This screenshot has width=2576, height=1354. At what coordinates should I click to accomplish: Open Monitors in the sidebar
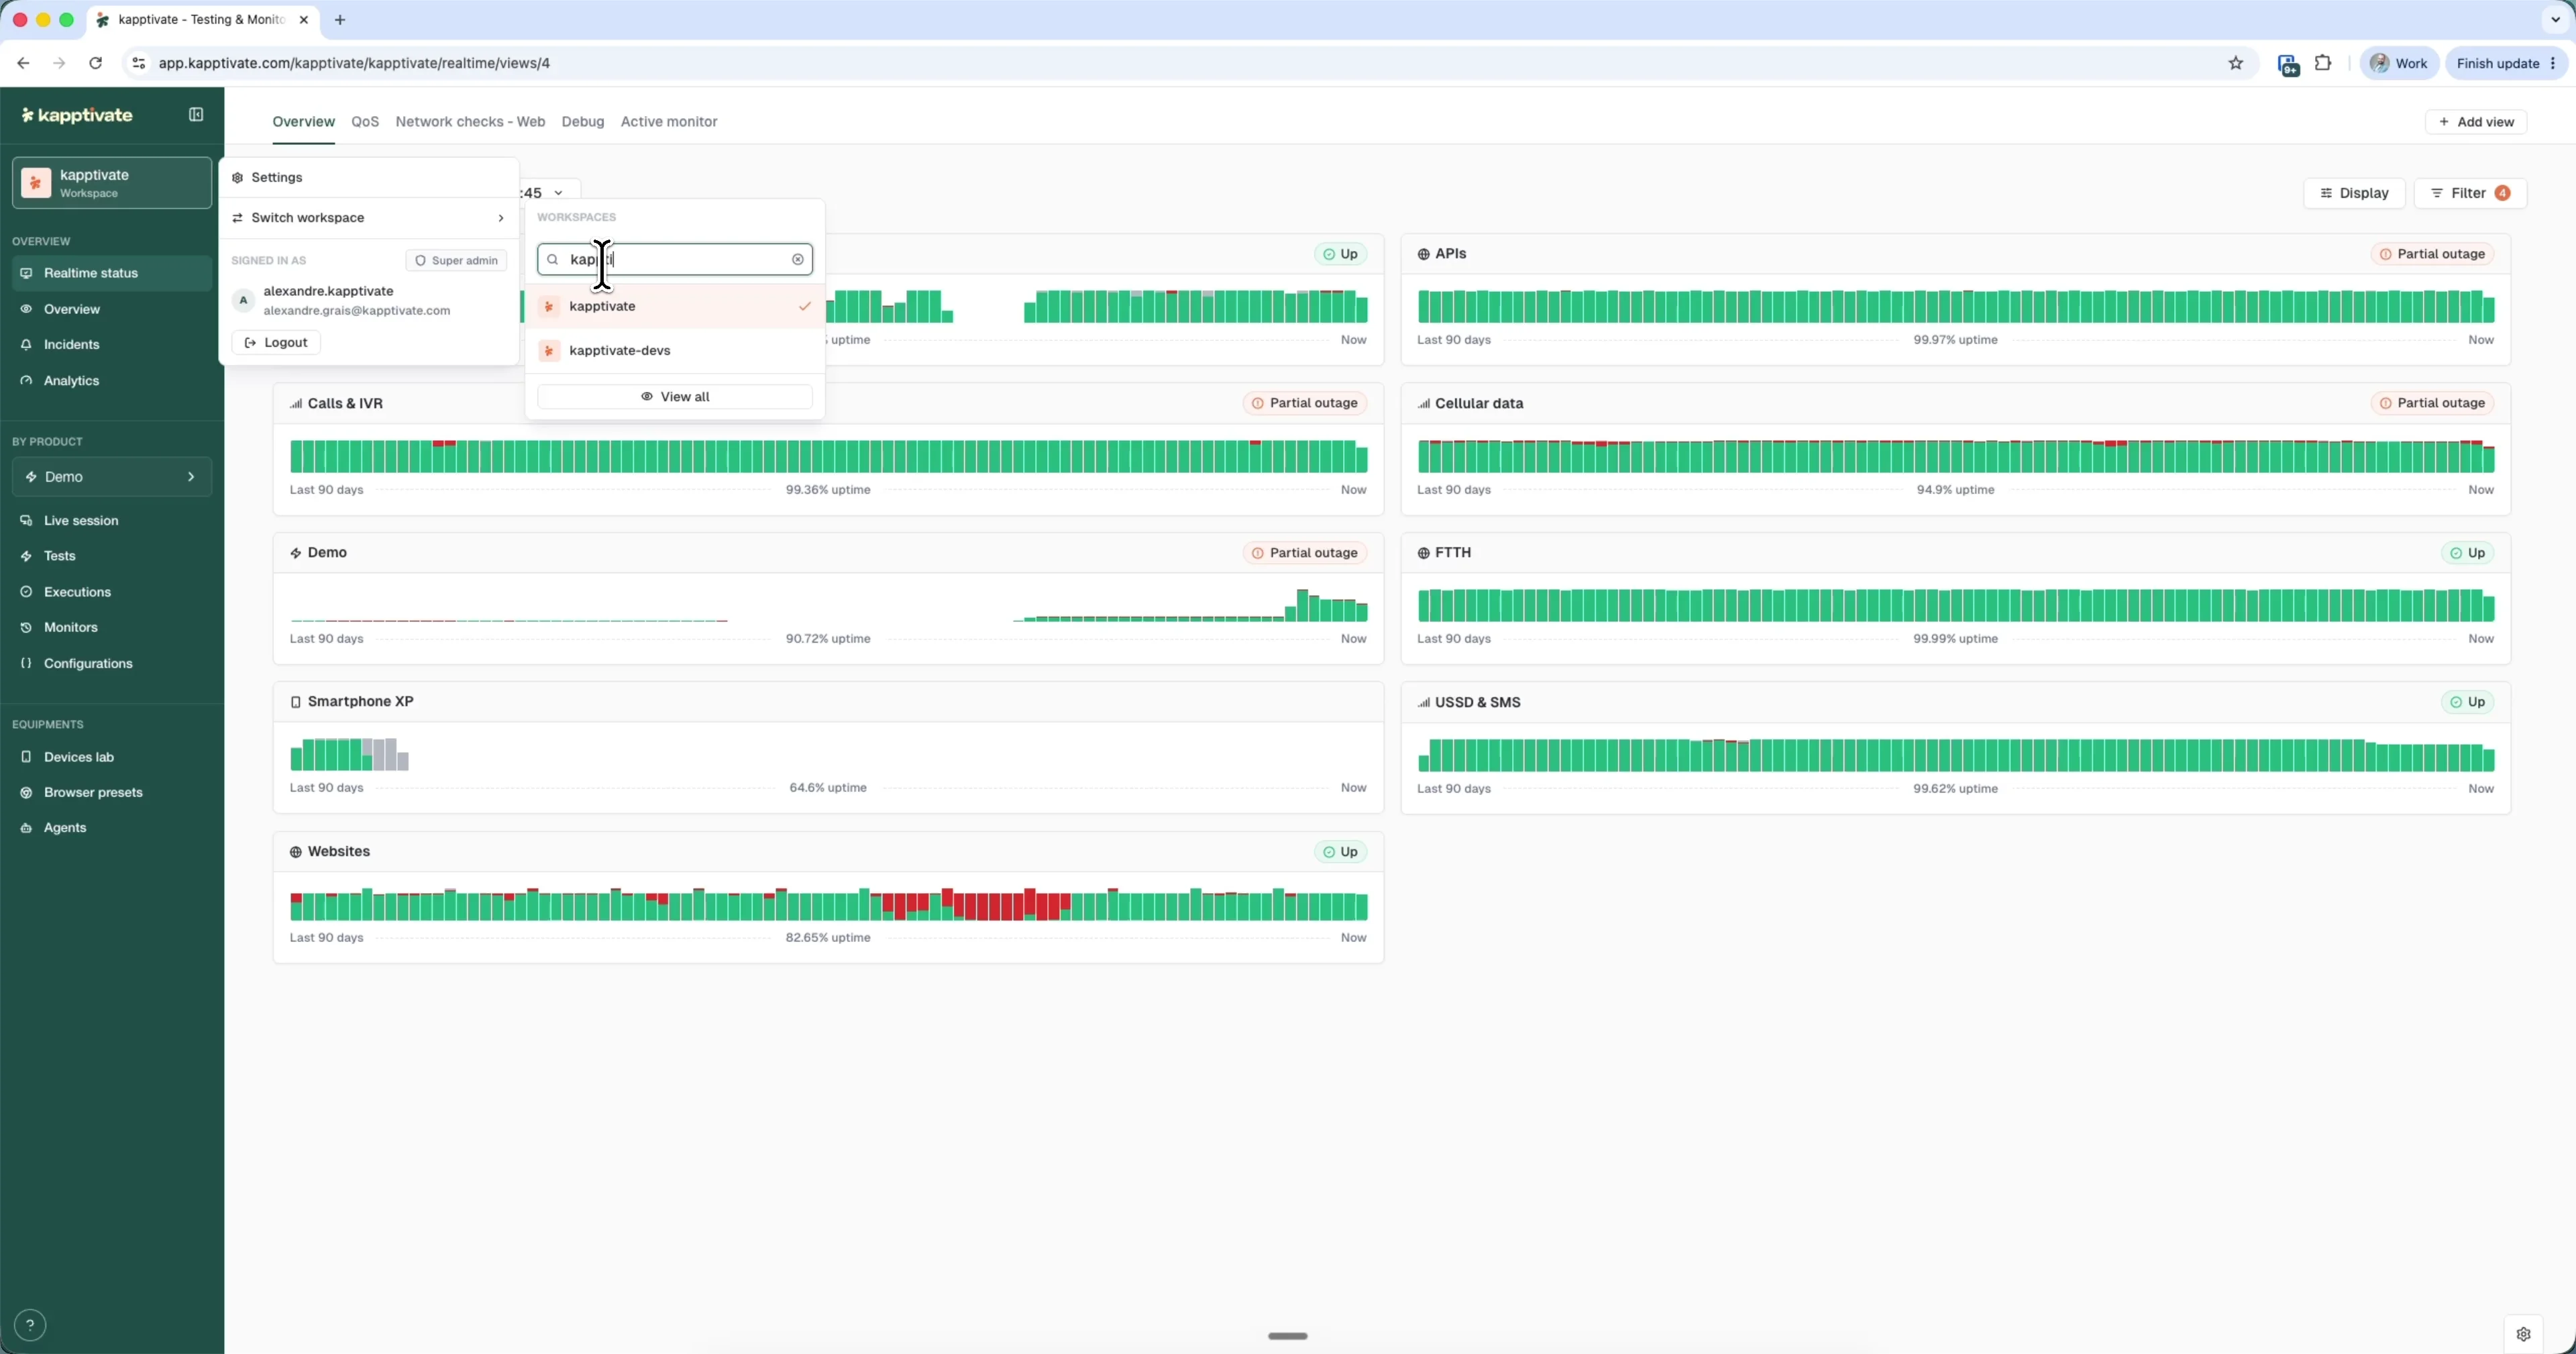click(x=112, y=628)
